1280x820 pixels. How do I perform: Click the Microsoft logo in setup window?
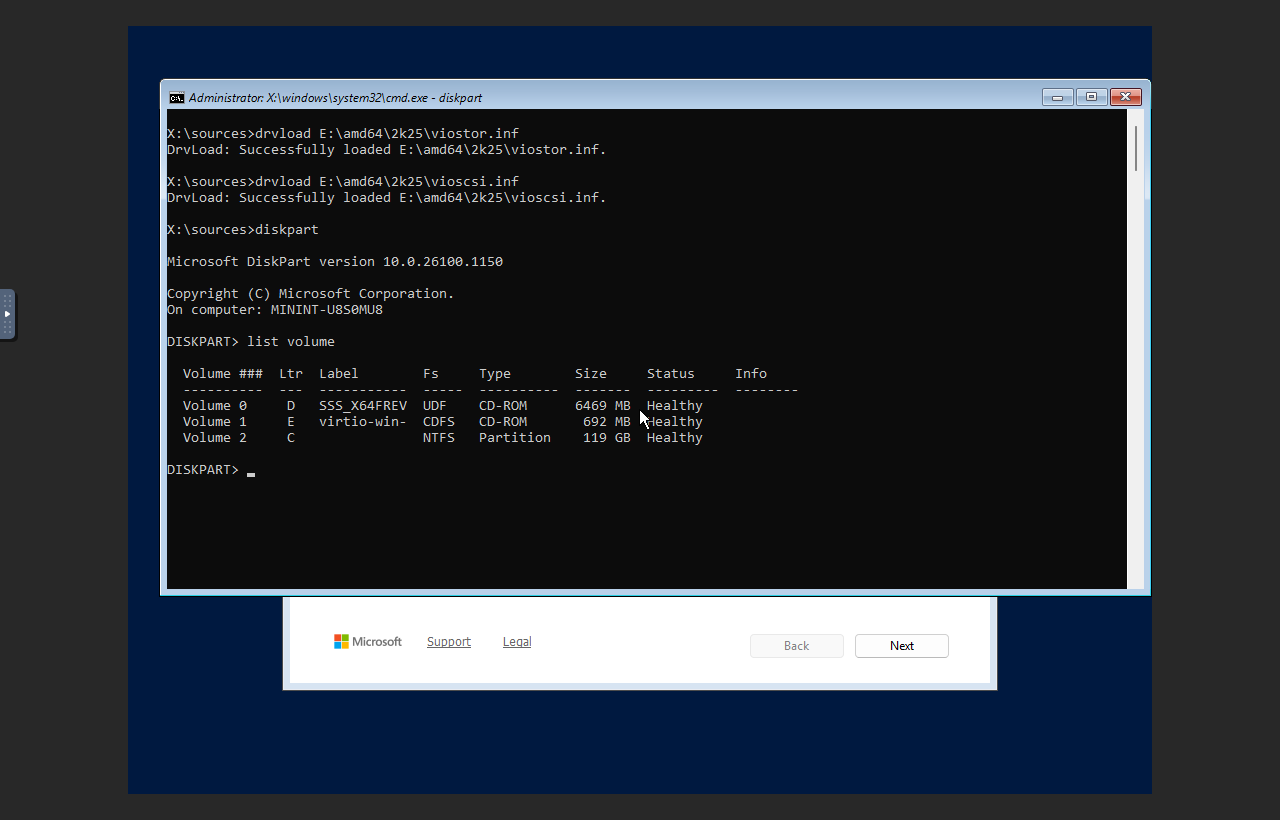point(368,642)
